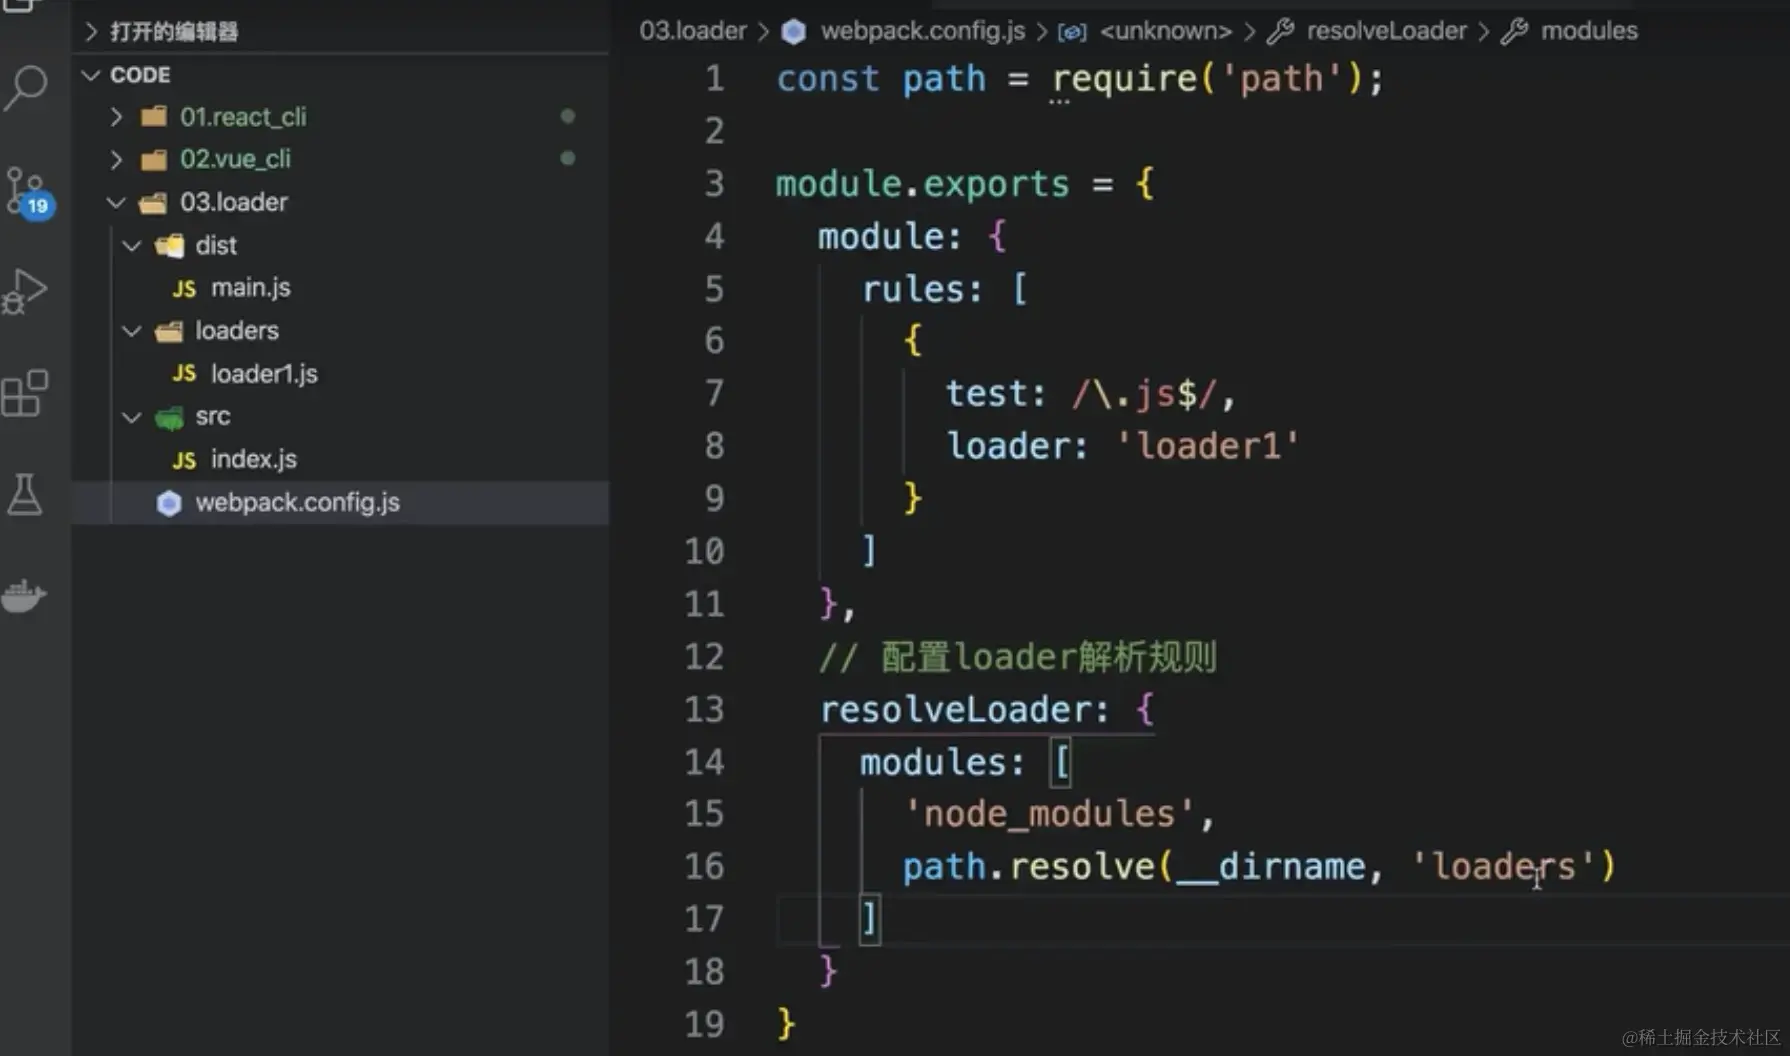This screenshot has height=1056, width=1790.
Task: Click the rules: key on line 5
Action: point(922,289)
